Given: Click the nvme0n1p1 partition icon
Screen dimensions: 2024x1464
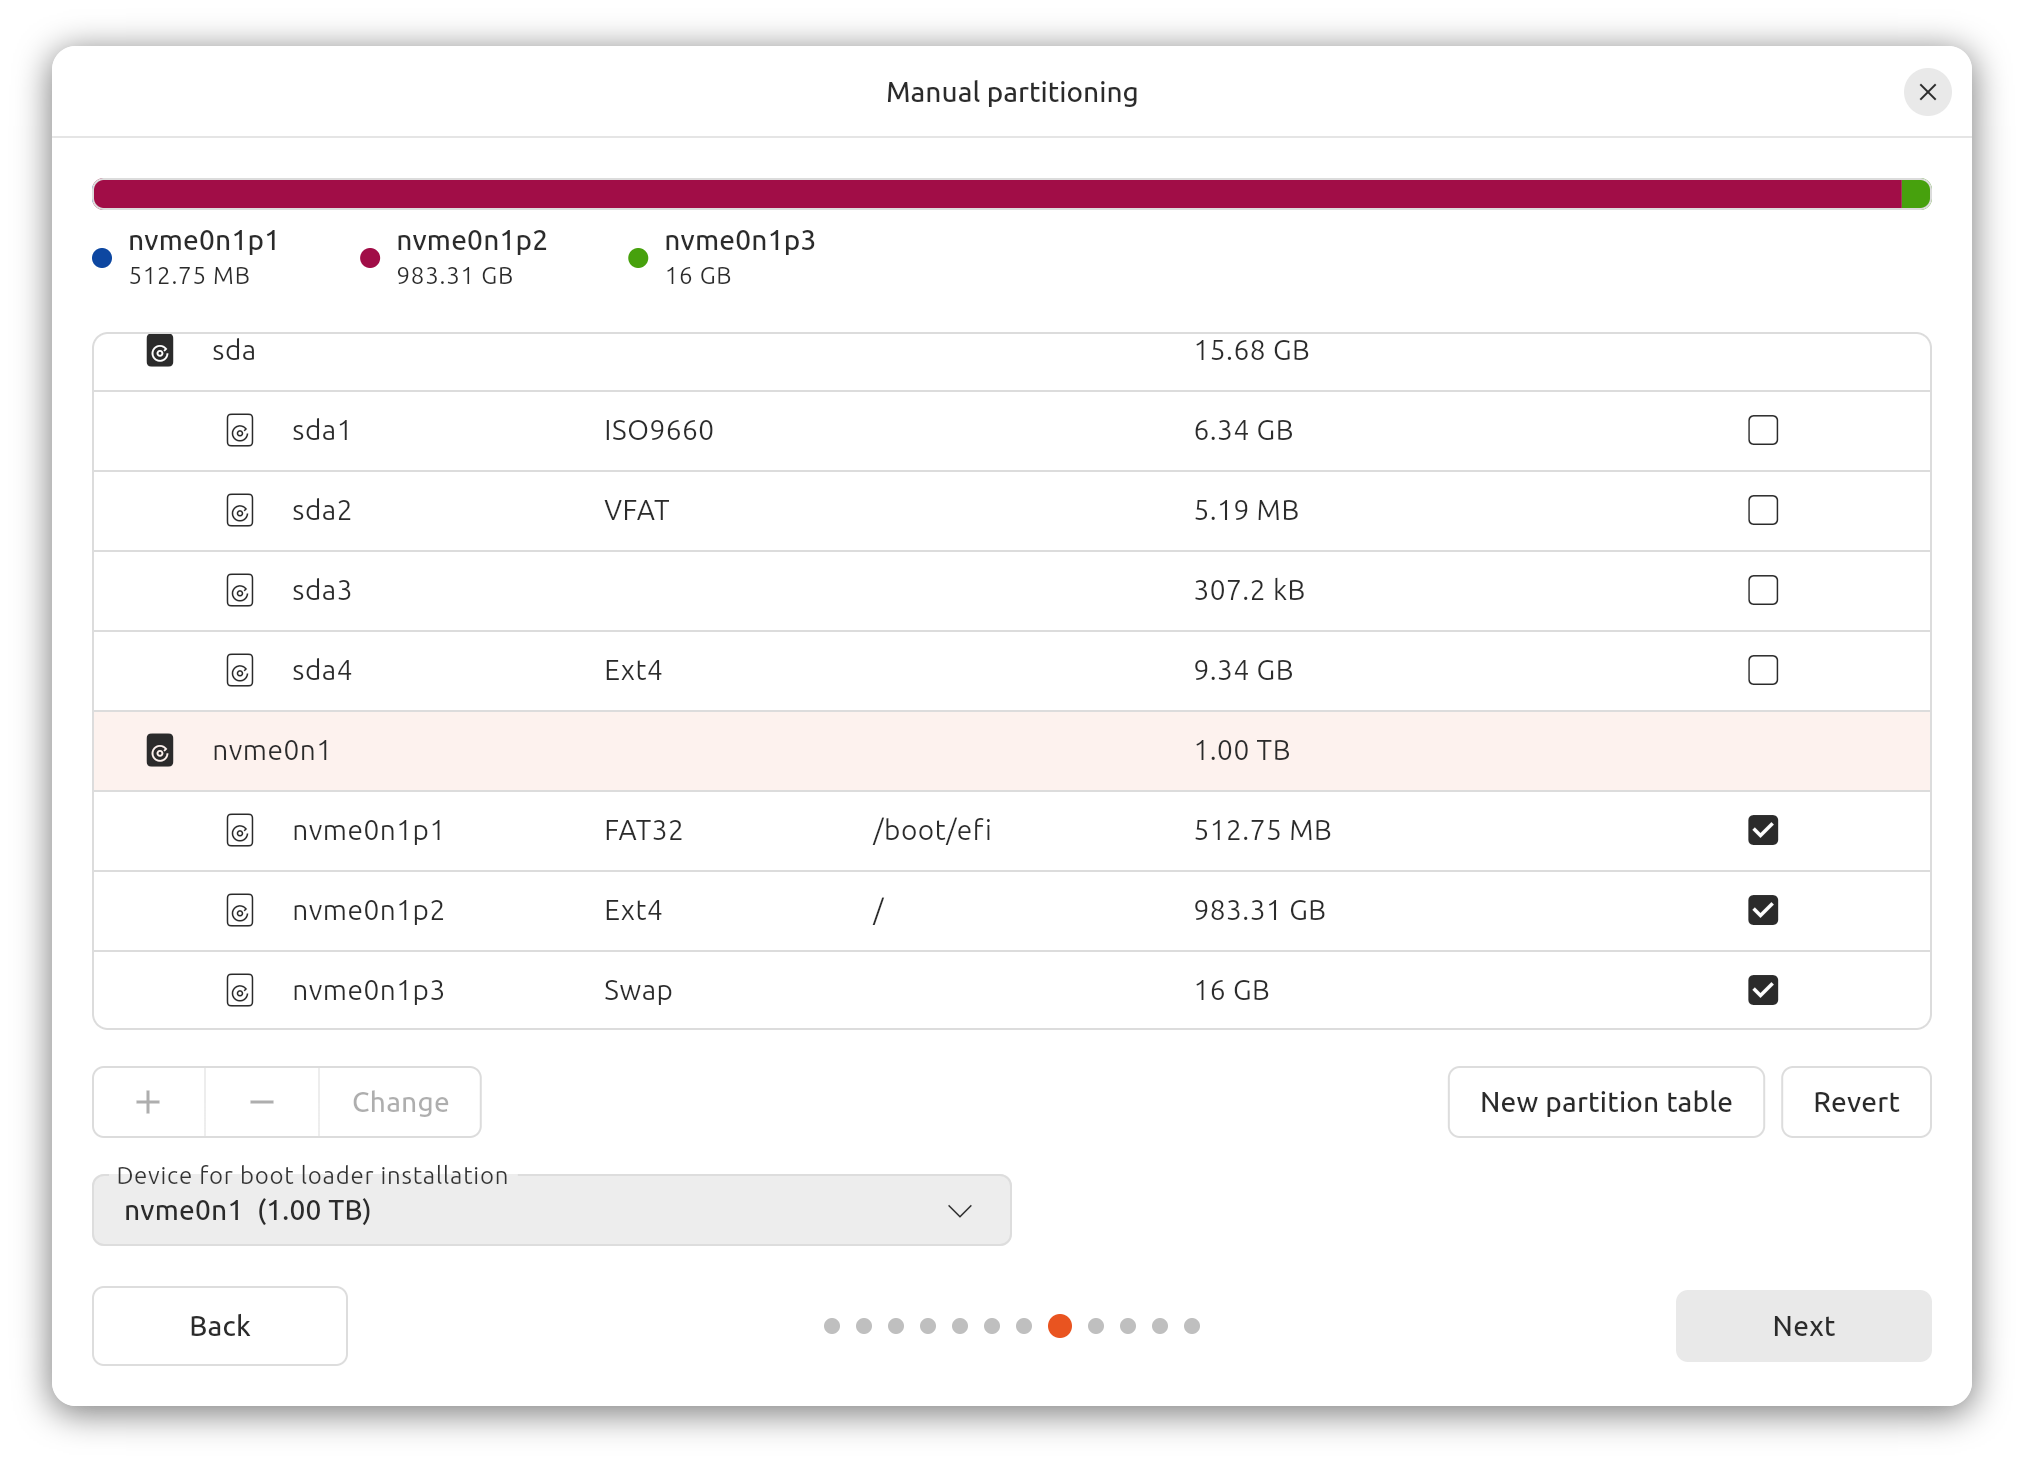Looking at the screenshot, I should [240, 831].
